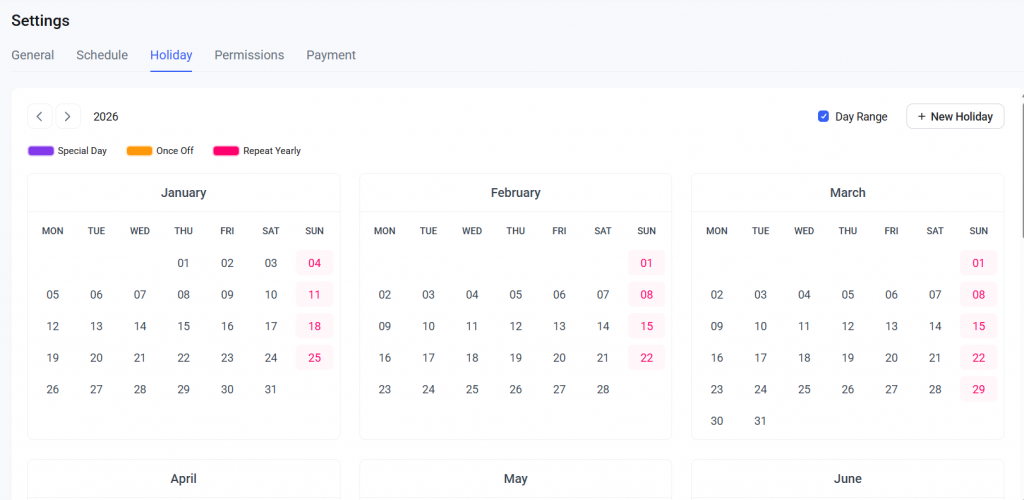
Task: Switch to the General tab
Action: (x=33, y=55)
